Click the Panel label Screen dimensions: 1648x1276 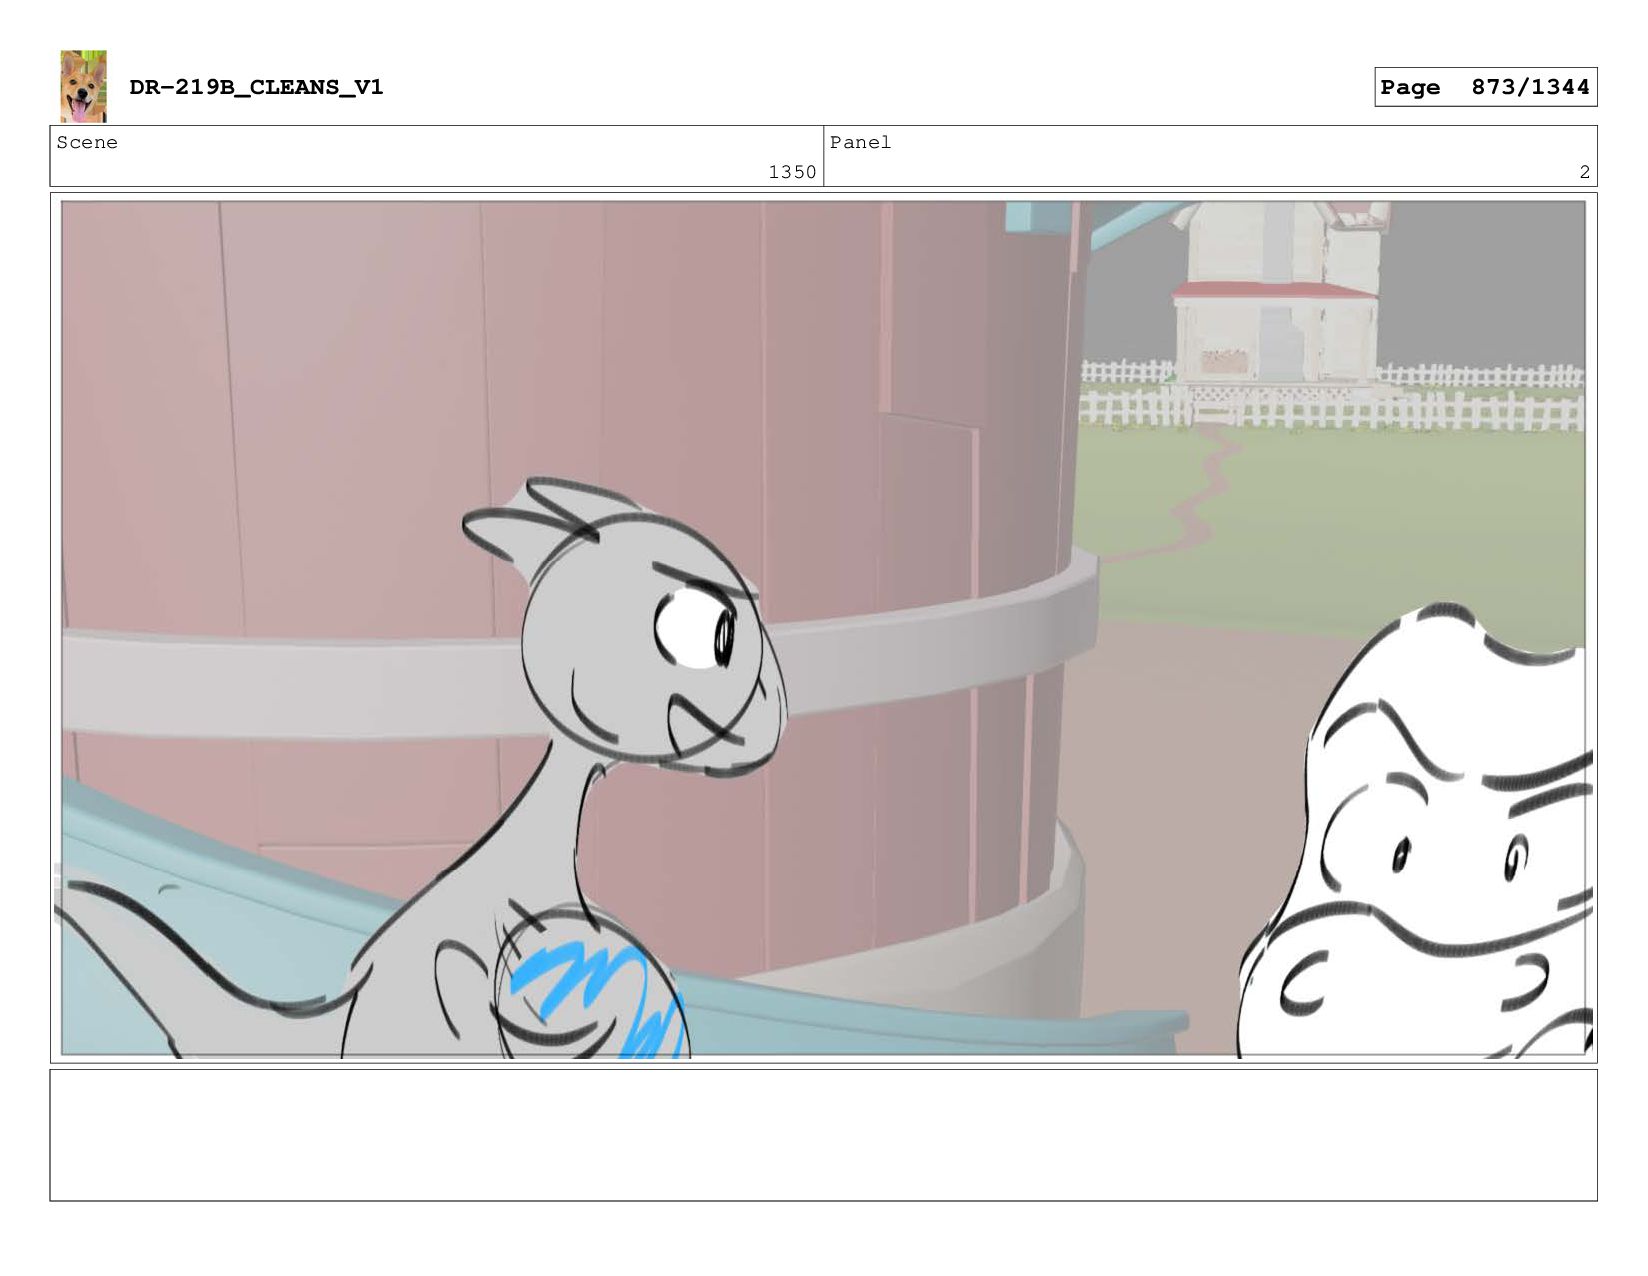coord(860,143)
